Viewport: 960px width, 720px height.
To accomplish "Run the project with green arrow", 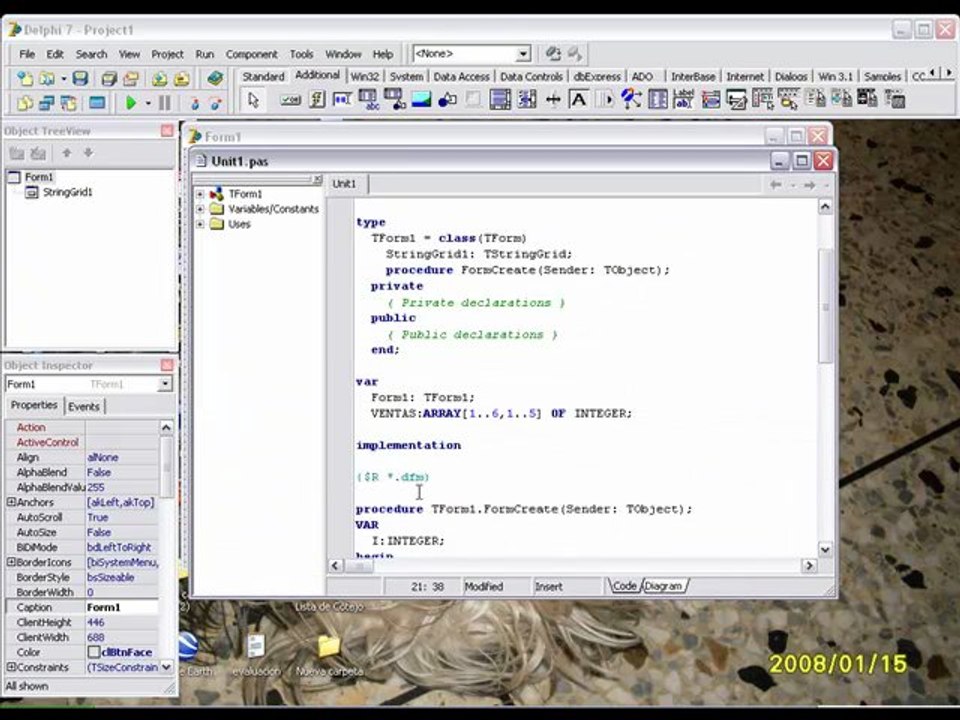I will pyautogui.click(x=130, y=103).
